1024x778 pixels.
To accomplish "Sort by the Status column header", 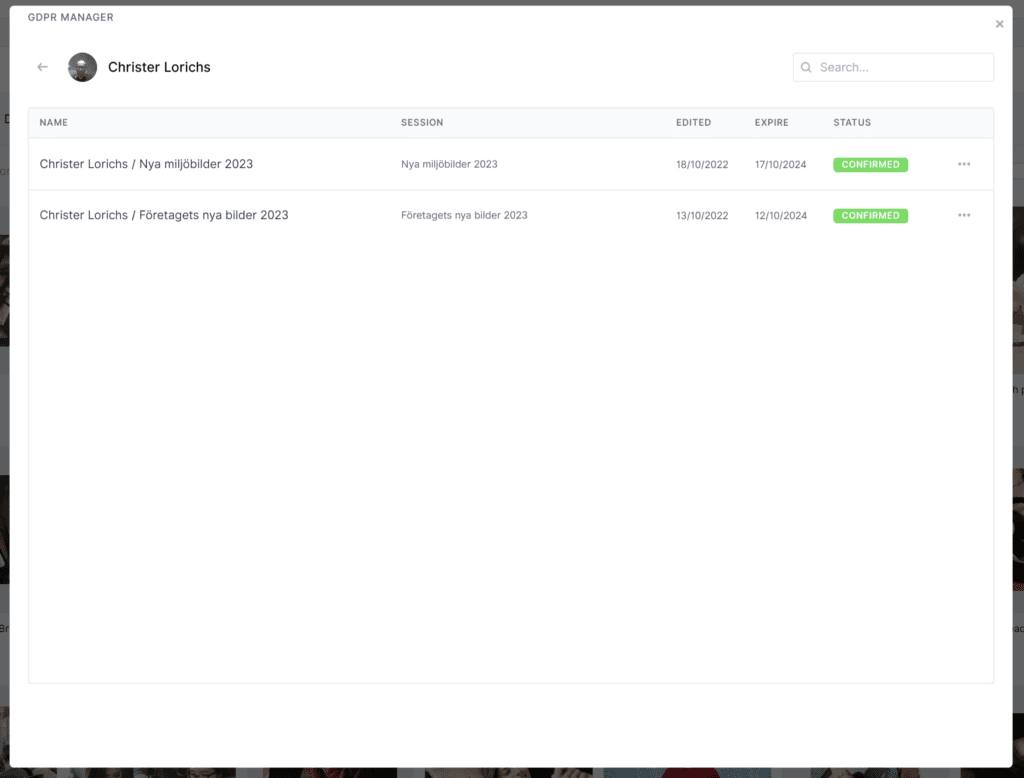I will pos(852,122).
